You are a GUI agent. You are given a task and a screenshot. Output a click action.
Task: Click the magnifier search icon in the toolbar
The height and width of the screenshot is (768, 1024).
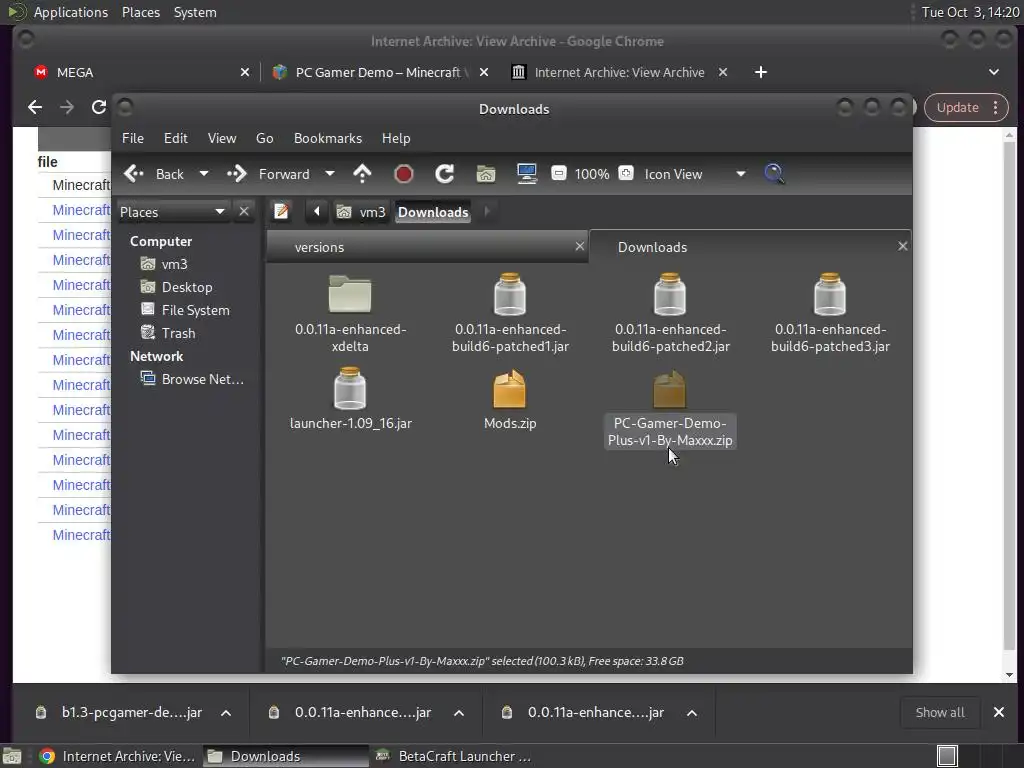point(774,174)
